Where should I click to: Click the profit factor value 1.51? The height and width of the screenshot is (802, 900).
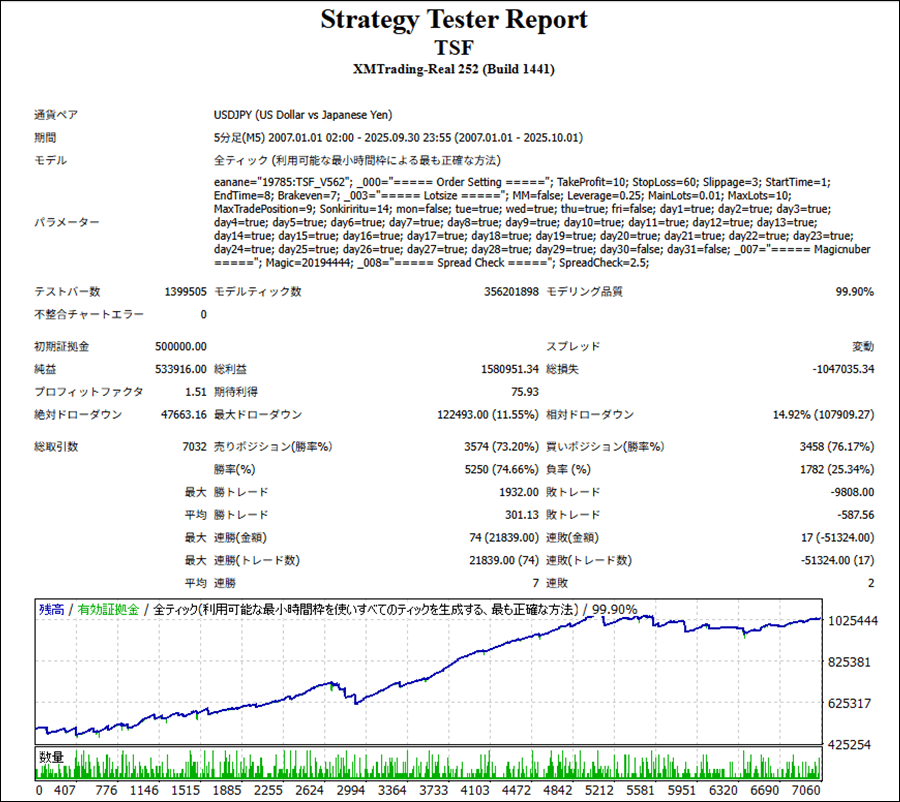pos(194,392)
